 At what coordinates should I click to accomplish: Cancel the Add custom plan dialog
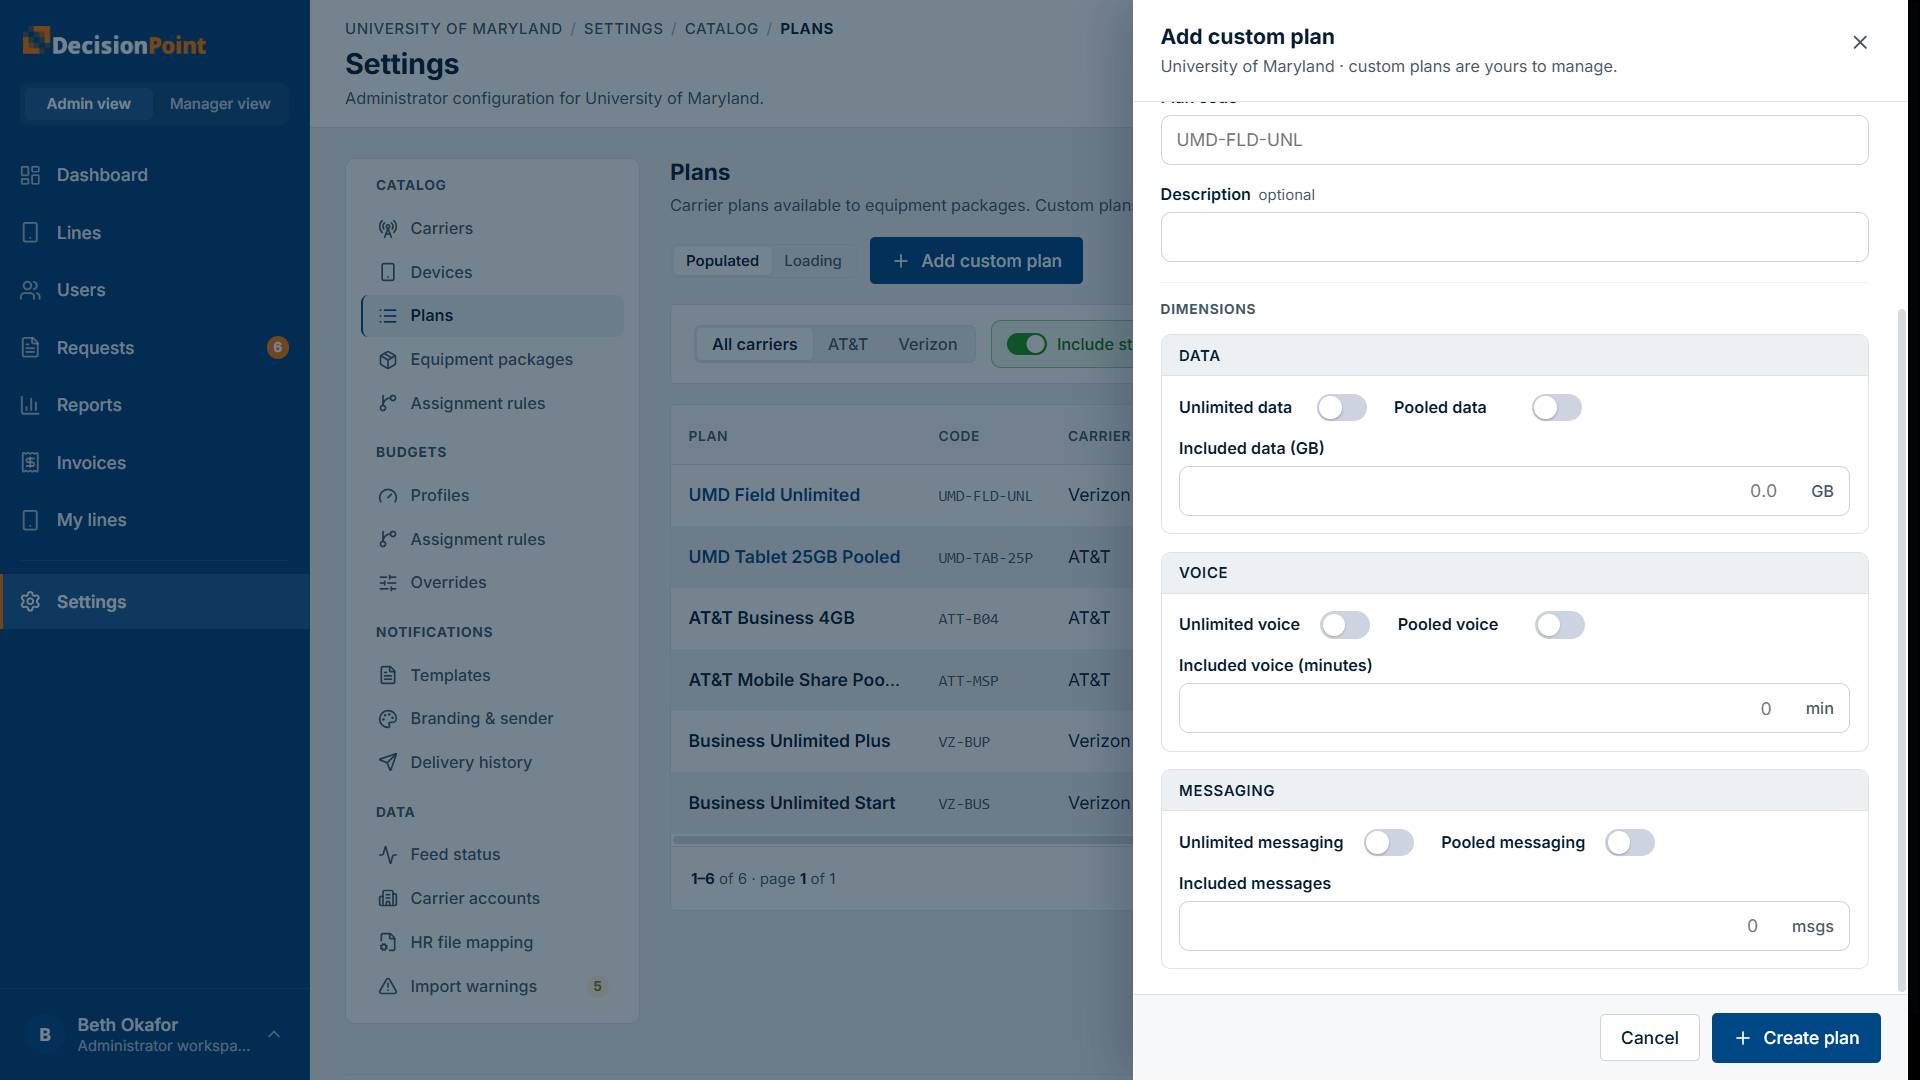(1649, 1038)
